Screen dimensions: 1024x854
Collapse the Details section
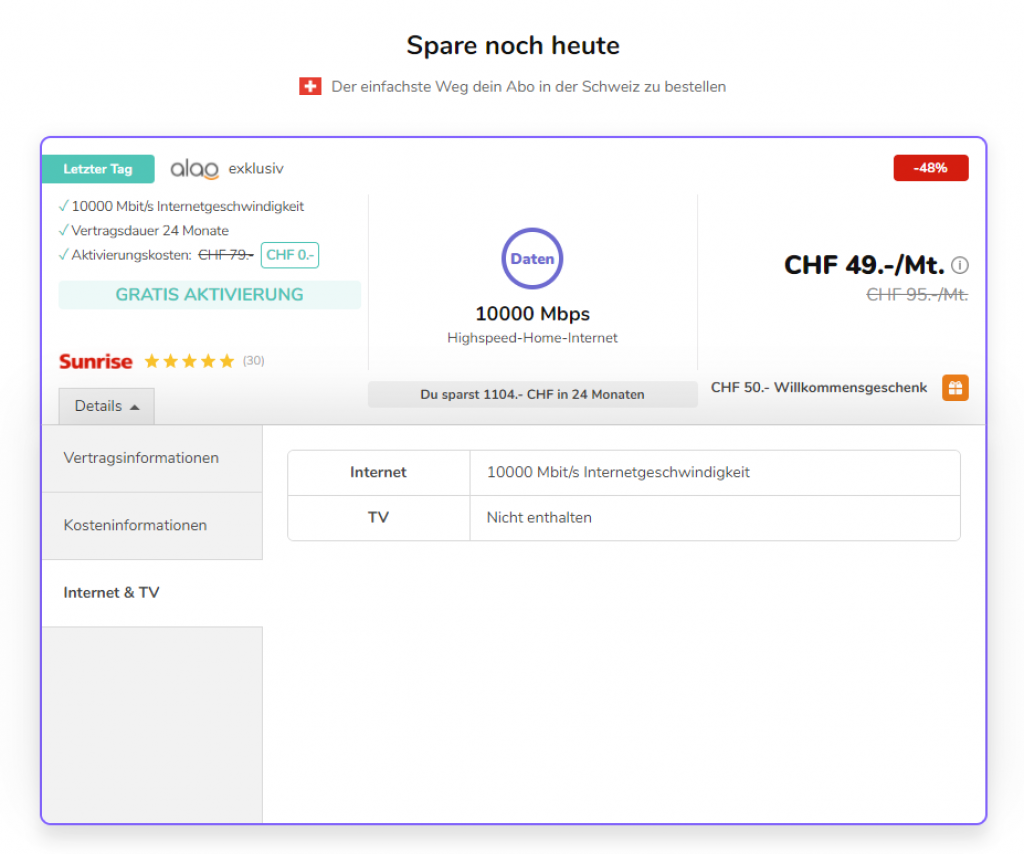point(106,406)
